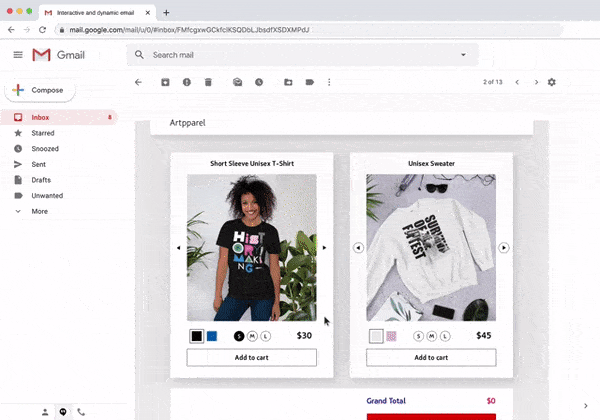Open the search options dropdown arrow
The height and width of the screenshot is (420, 600).
coord(463,55)
